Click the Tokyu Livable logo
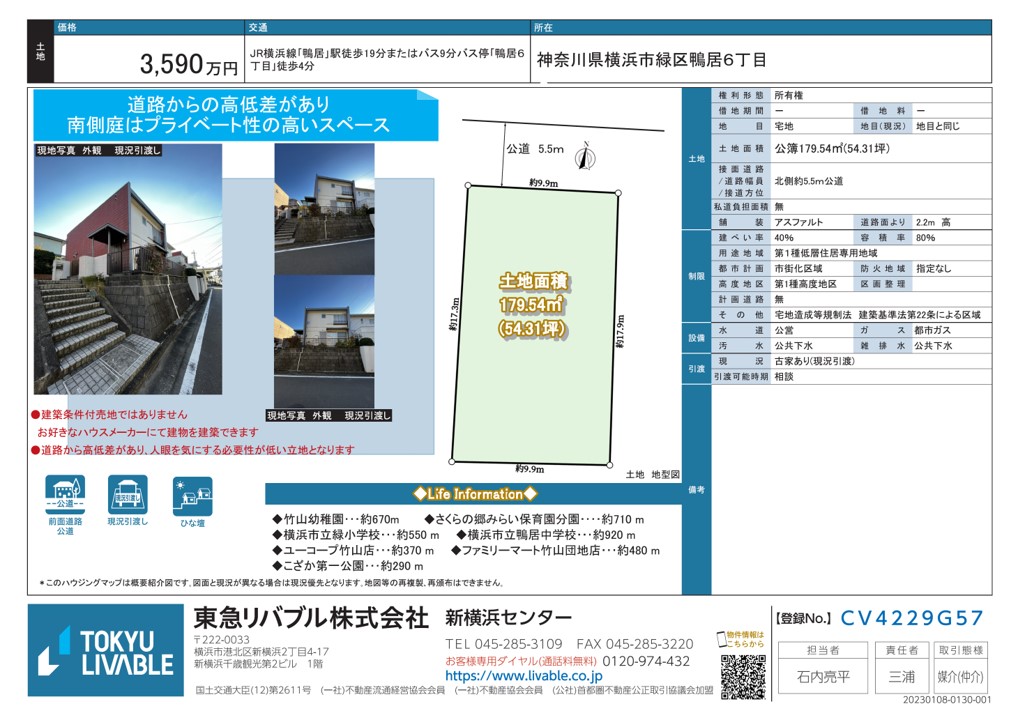The image size is (1018, 720). coord(106,651)
